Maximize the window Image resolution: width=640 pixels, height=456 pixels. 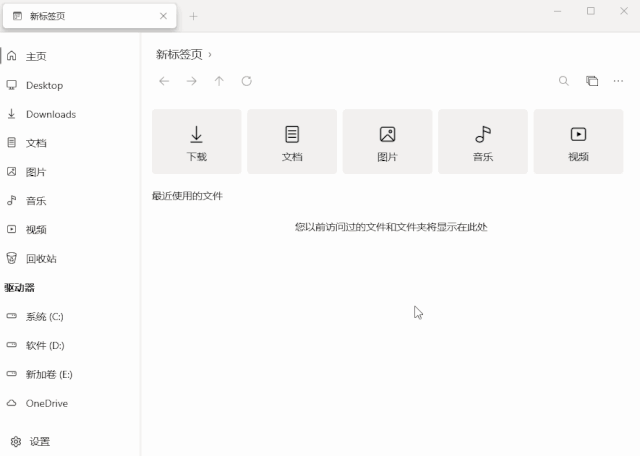tap(591, 11)
